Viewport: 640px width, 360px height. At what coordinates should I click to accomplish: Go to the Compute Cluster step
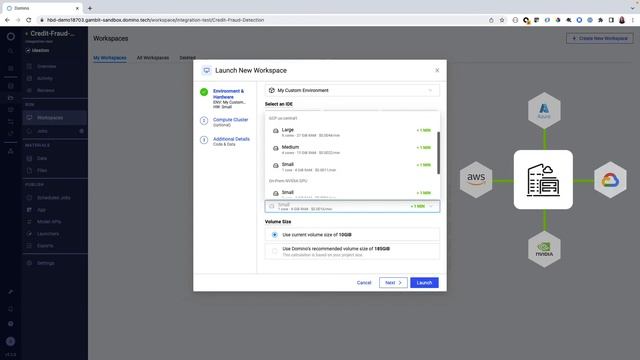pyautogui.click(x=230, y=120)
